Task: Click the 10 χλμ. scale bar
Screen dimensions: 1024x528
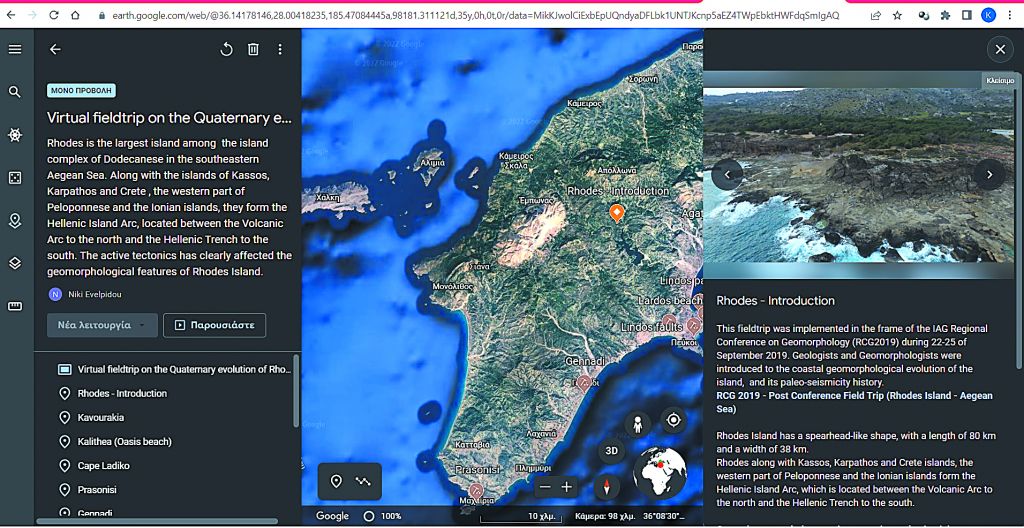Action: (x=519, y=517)
